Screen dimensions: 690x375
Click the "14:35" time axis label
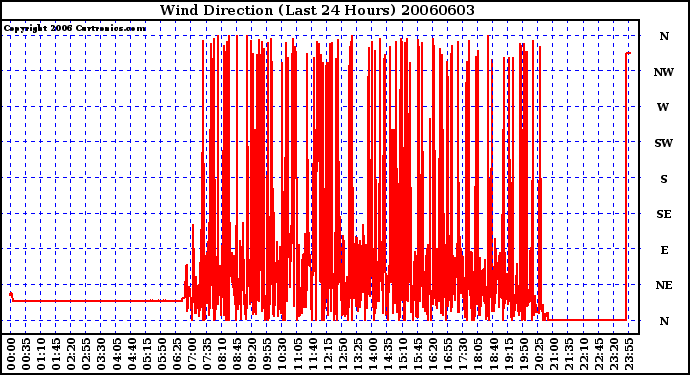coord(388,354)
